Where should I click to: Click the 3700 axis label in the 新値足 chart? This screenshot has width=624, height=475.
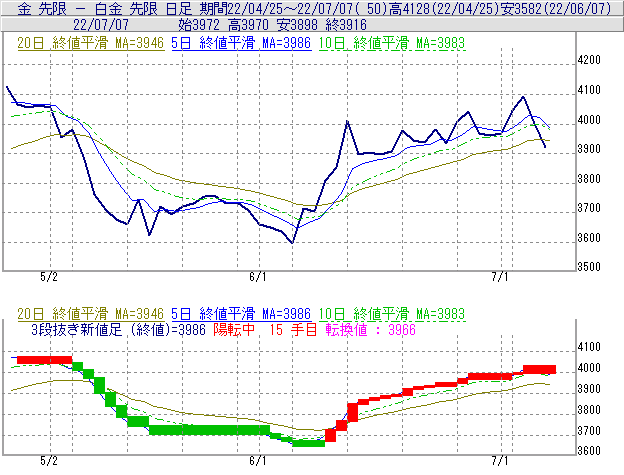coord(589,431)
